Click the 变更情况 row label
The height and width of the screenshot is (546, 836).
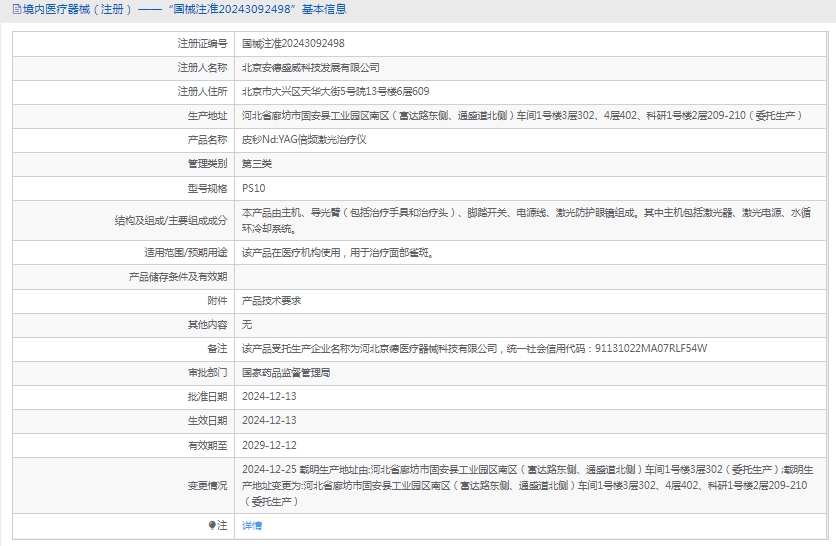(207, 485)
